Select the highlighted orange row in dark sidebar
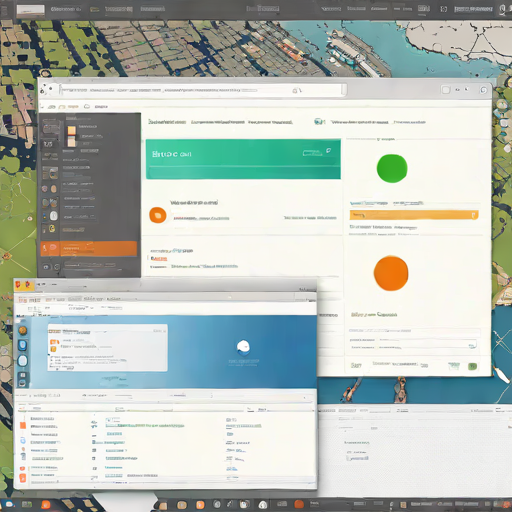 click(x=89, y=249)
